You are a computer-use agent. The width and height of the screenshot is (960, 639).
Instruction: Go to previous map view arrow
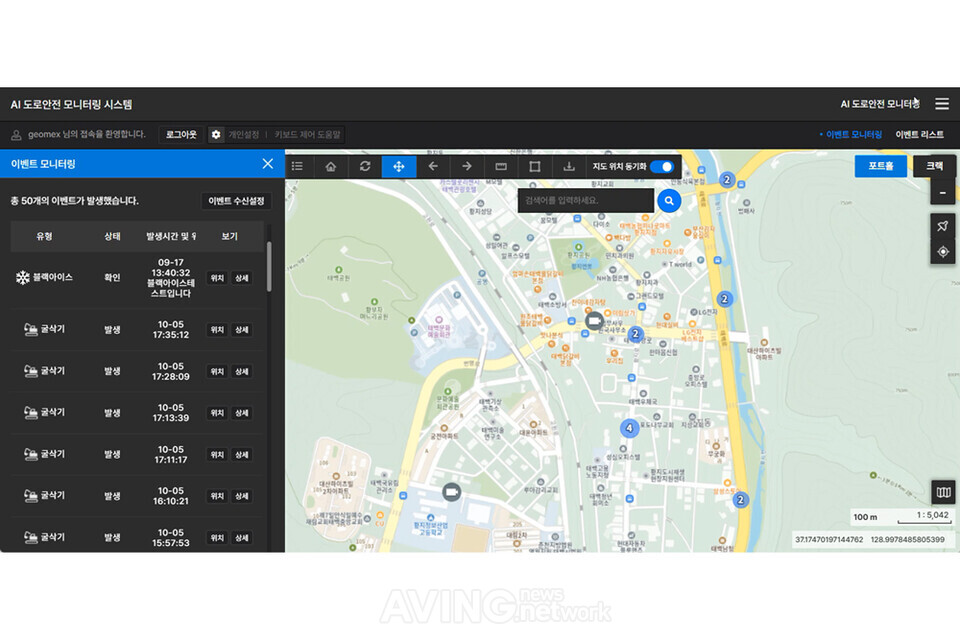tap(433, 166)
